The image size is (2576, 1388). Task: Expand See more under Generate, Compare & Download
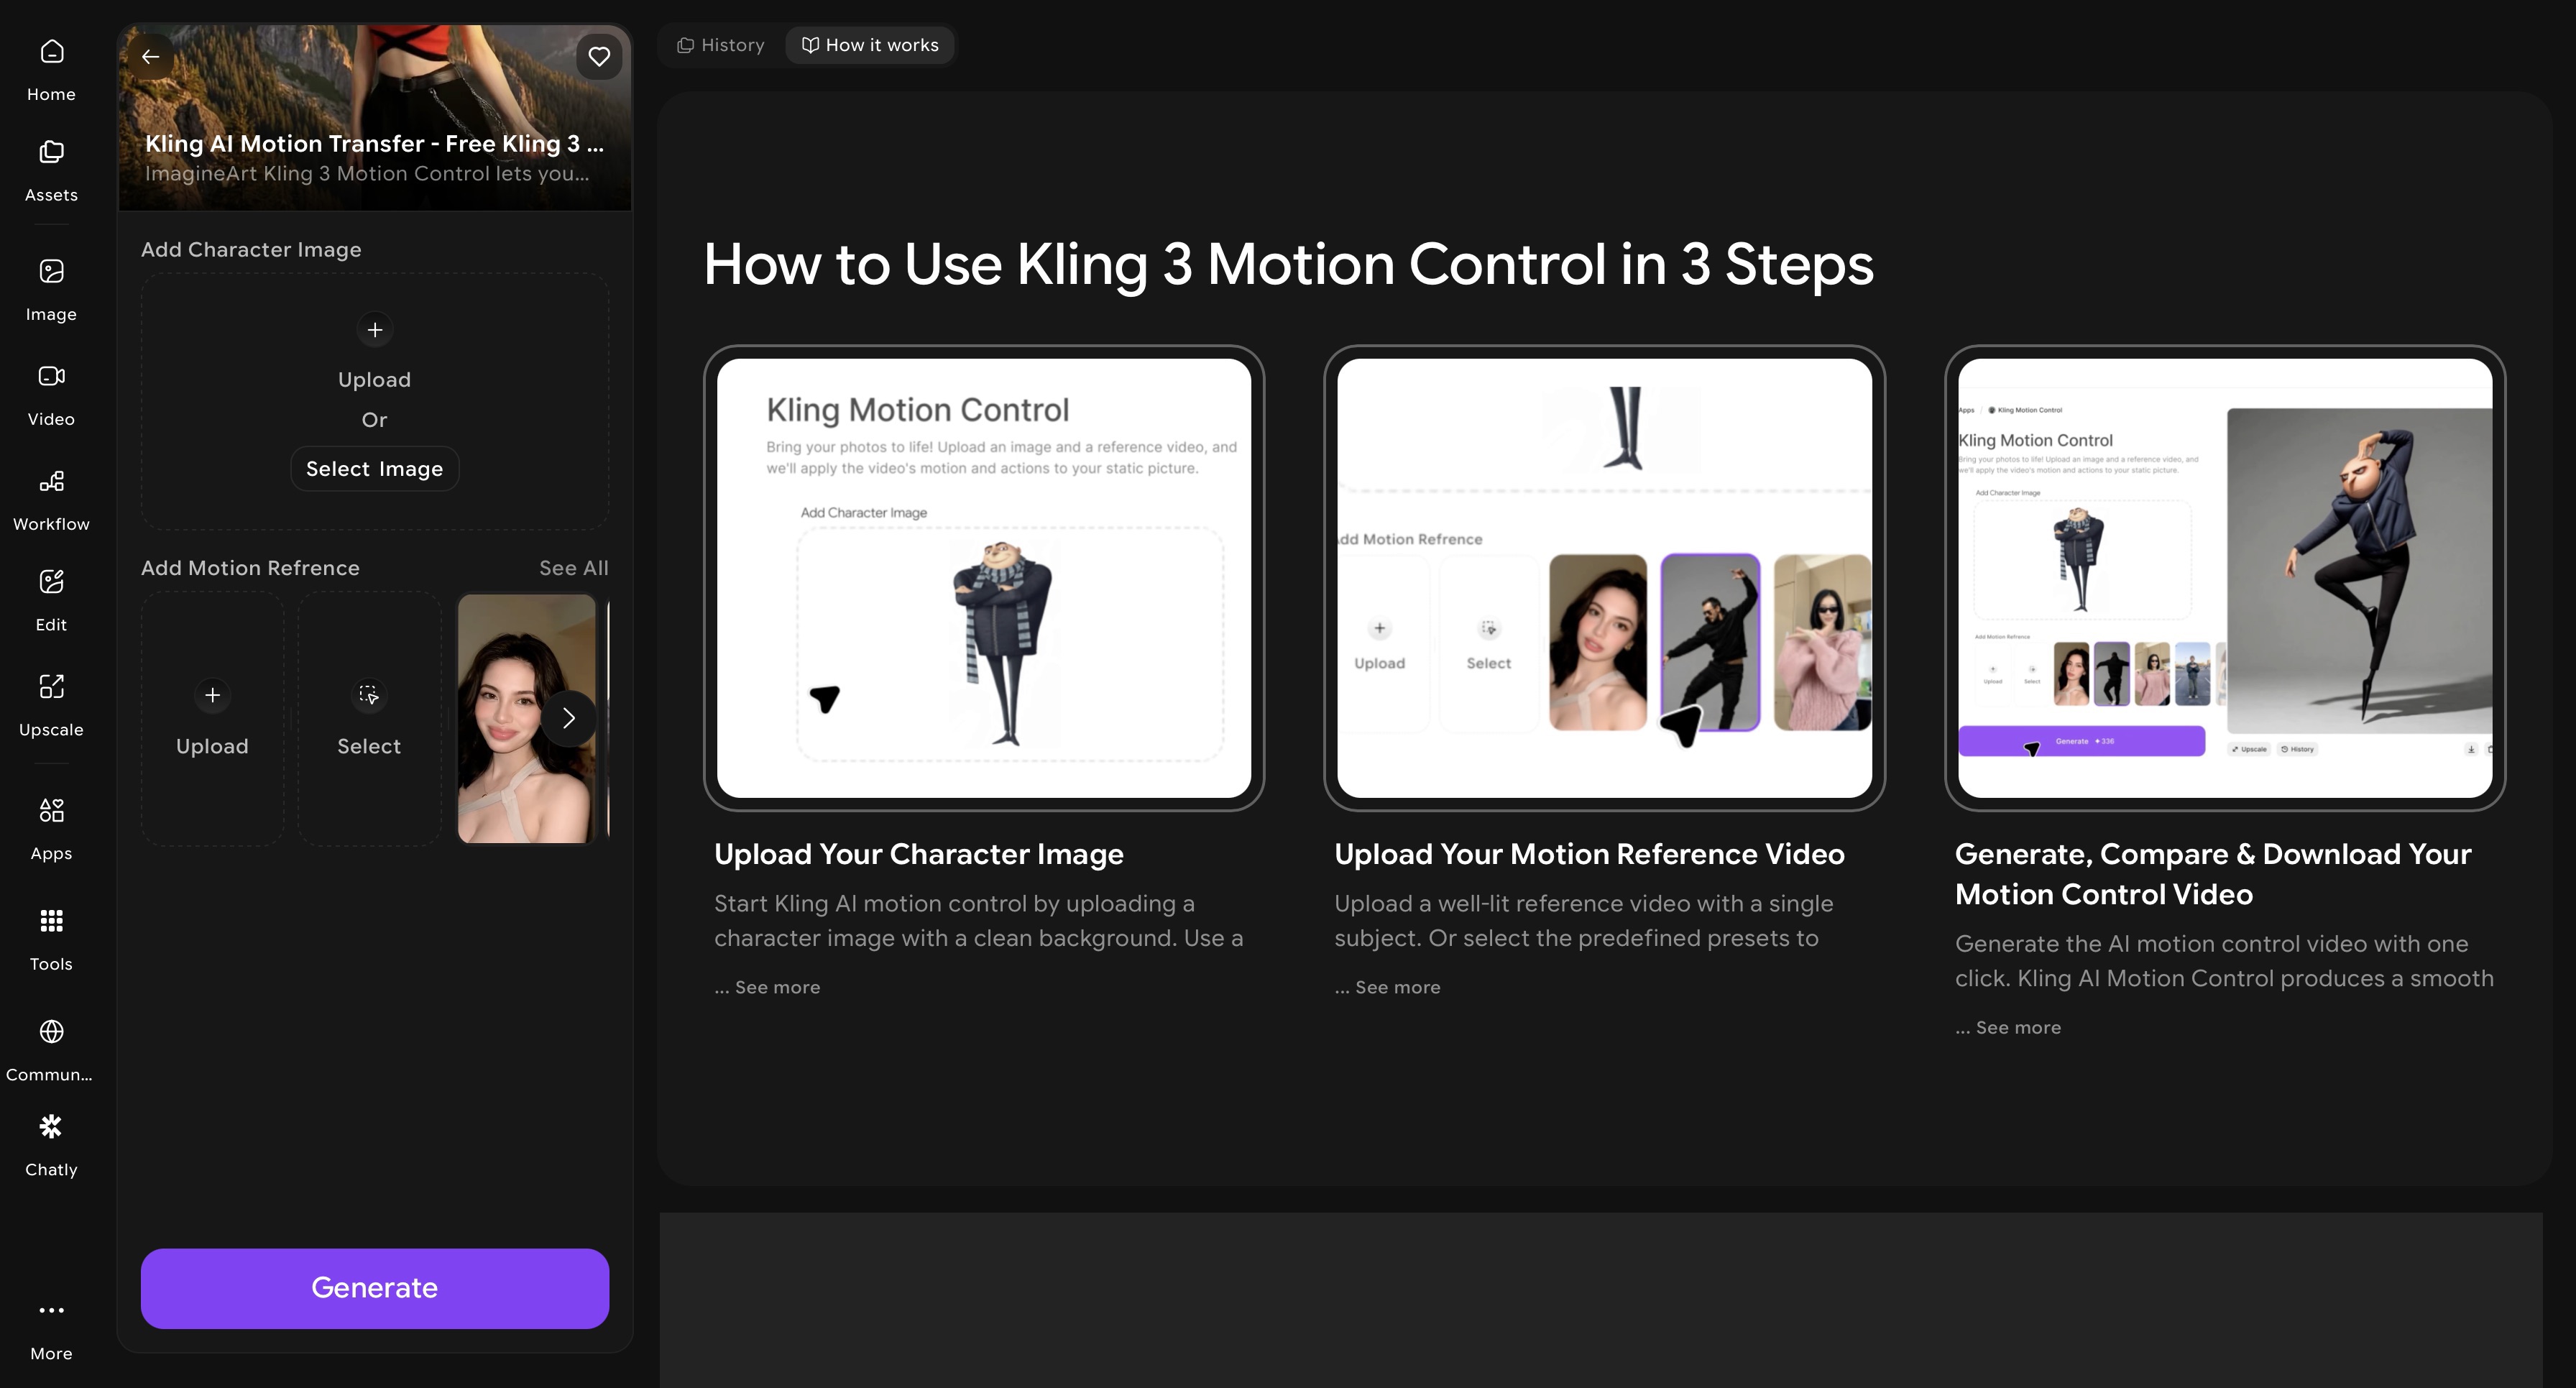pos(2017,1027)
